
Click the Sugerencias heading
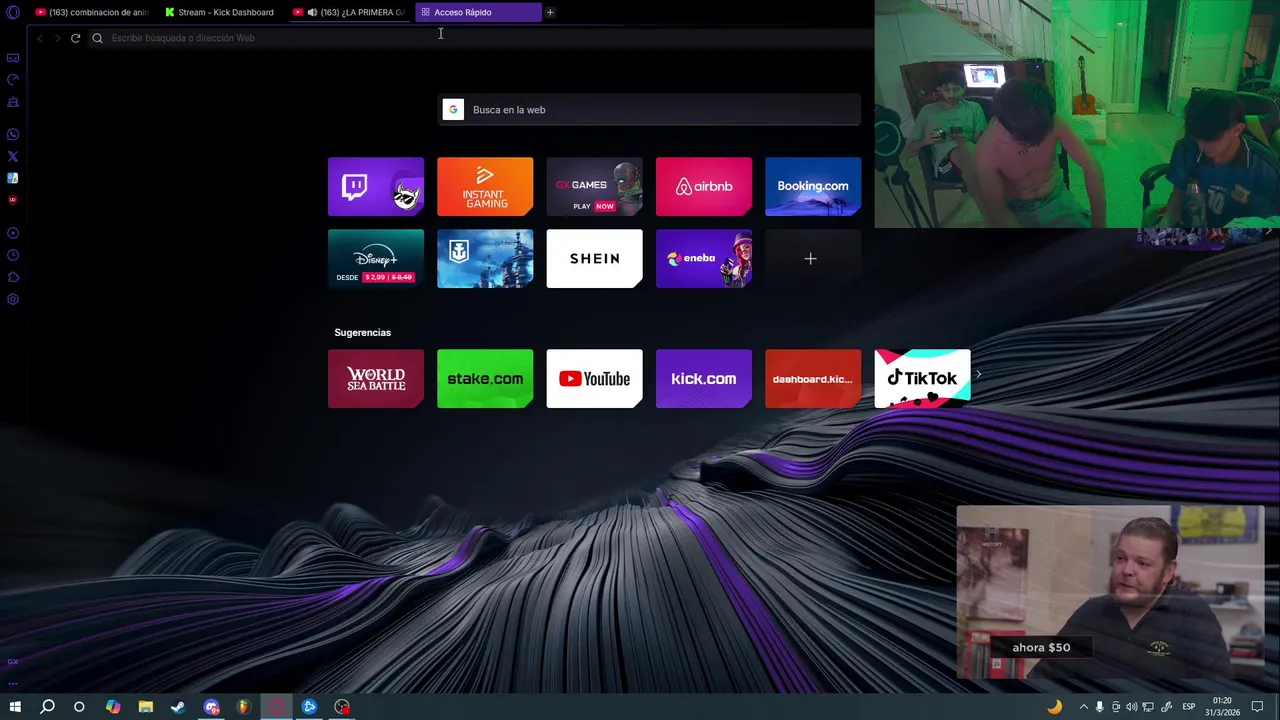pyautogui.click(x=362, y=332)
